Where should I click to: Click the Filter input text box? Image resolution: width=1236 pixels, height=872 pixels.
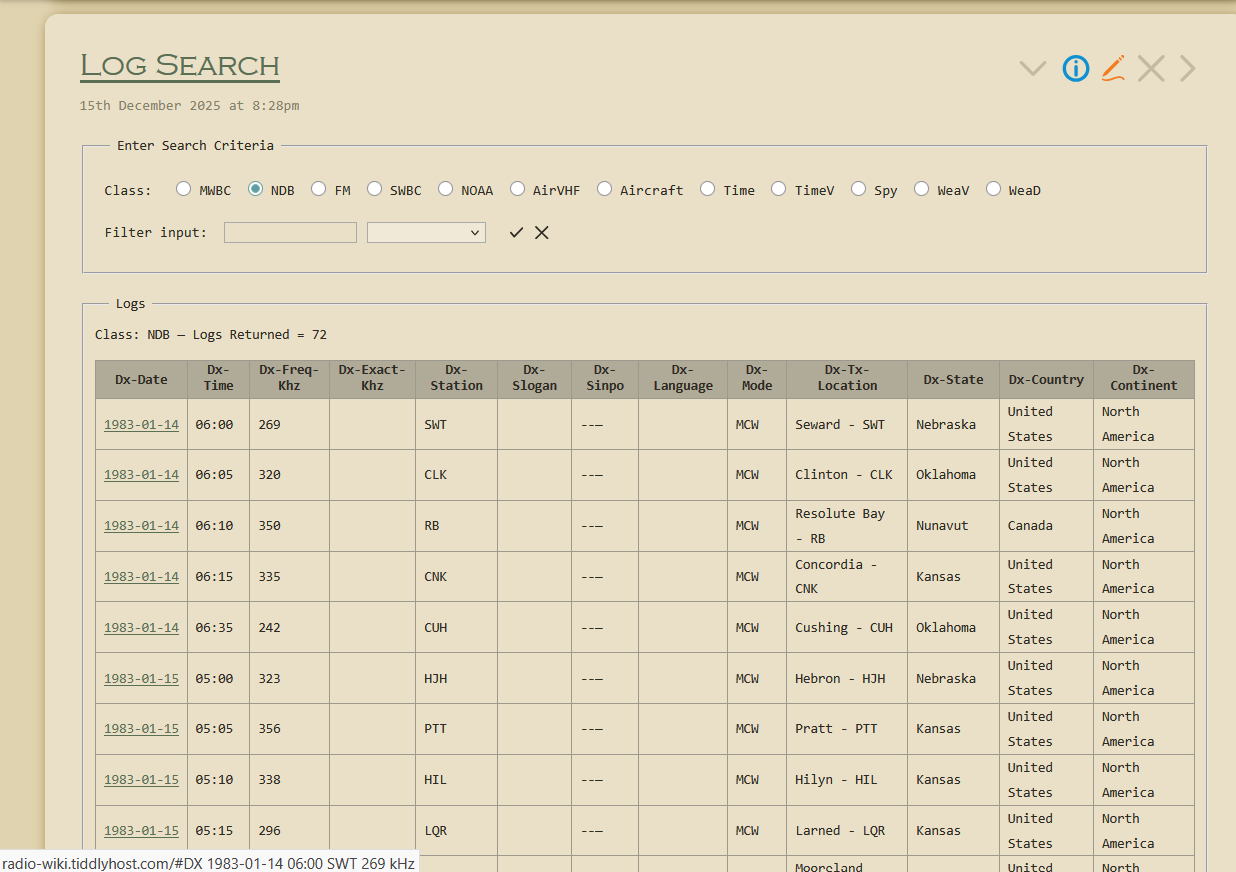click(290, 232)
